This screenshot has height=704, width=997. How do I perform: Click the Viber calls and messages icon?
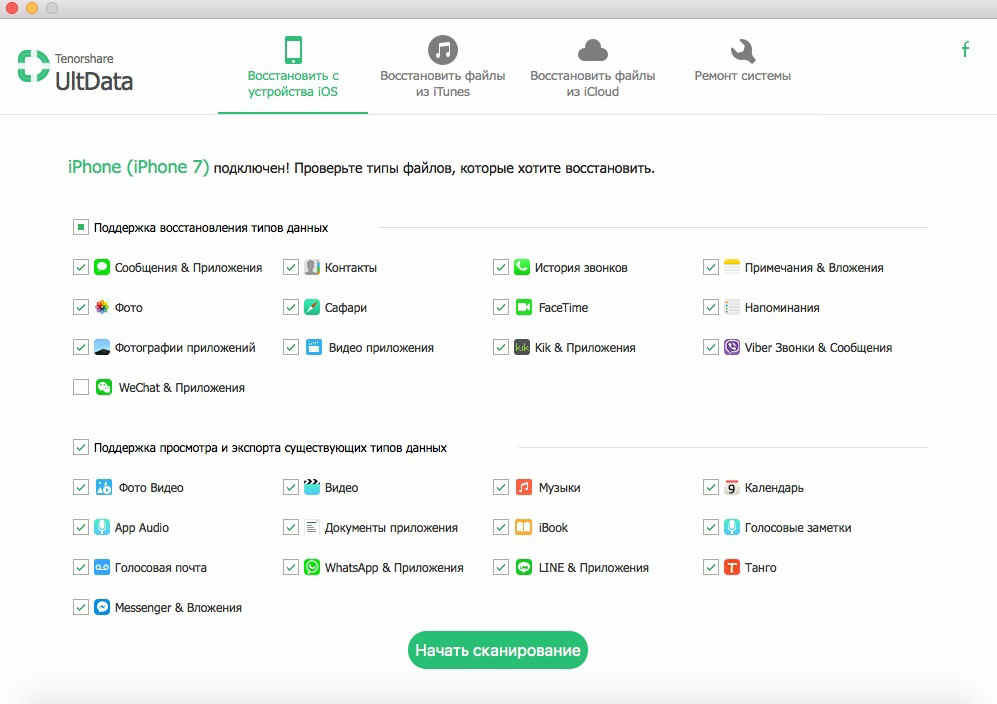[x=732, y=348]
